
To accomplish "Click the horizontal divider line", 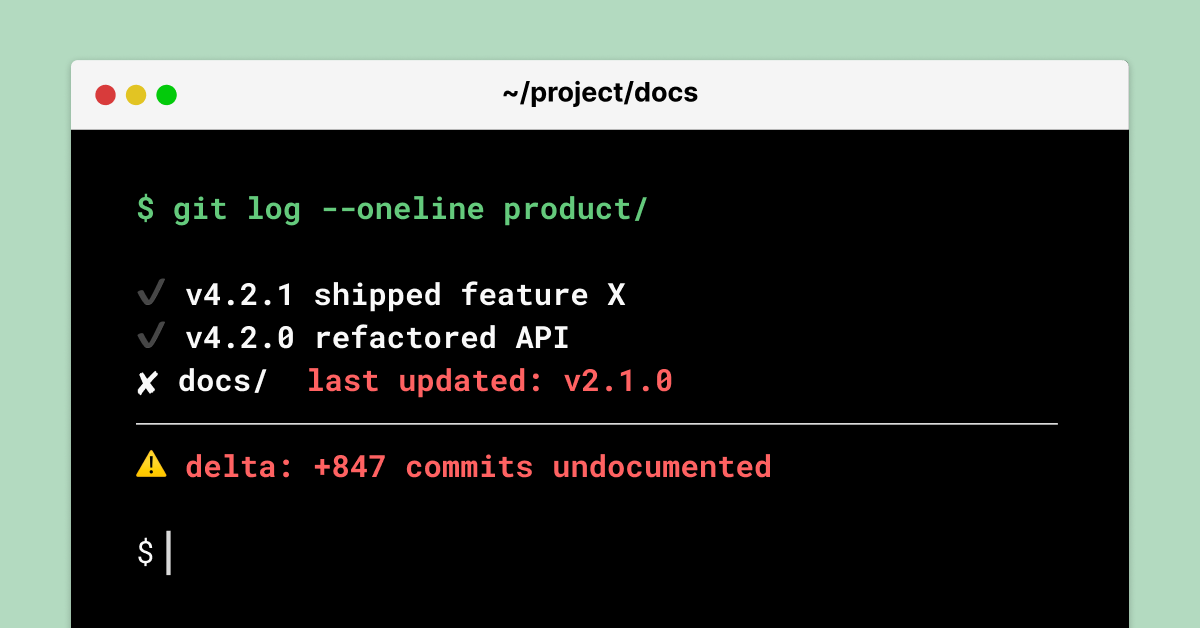I will pyautogui.click(x=596, y=424).
